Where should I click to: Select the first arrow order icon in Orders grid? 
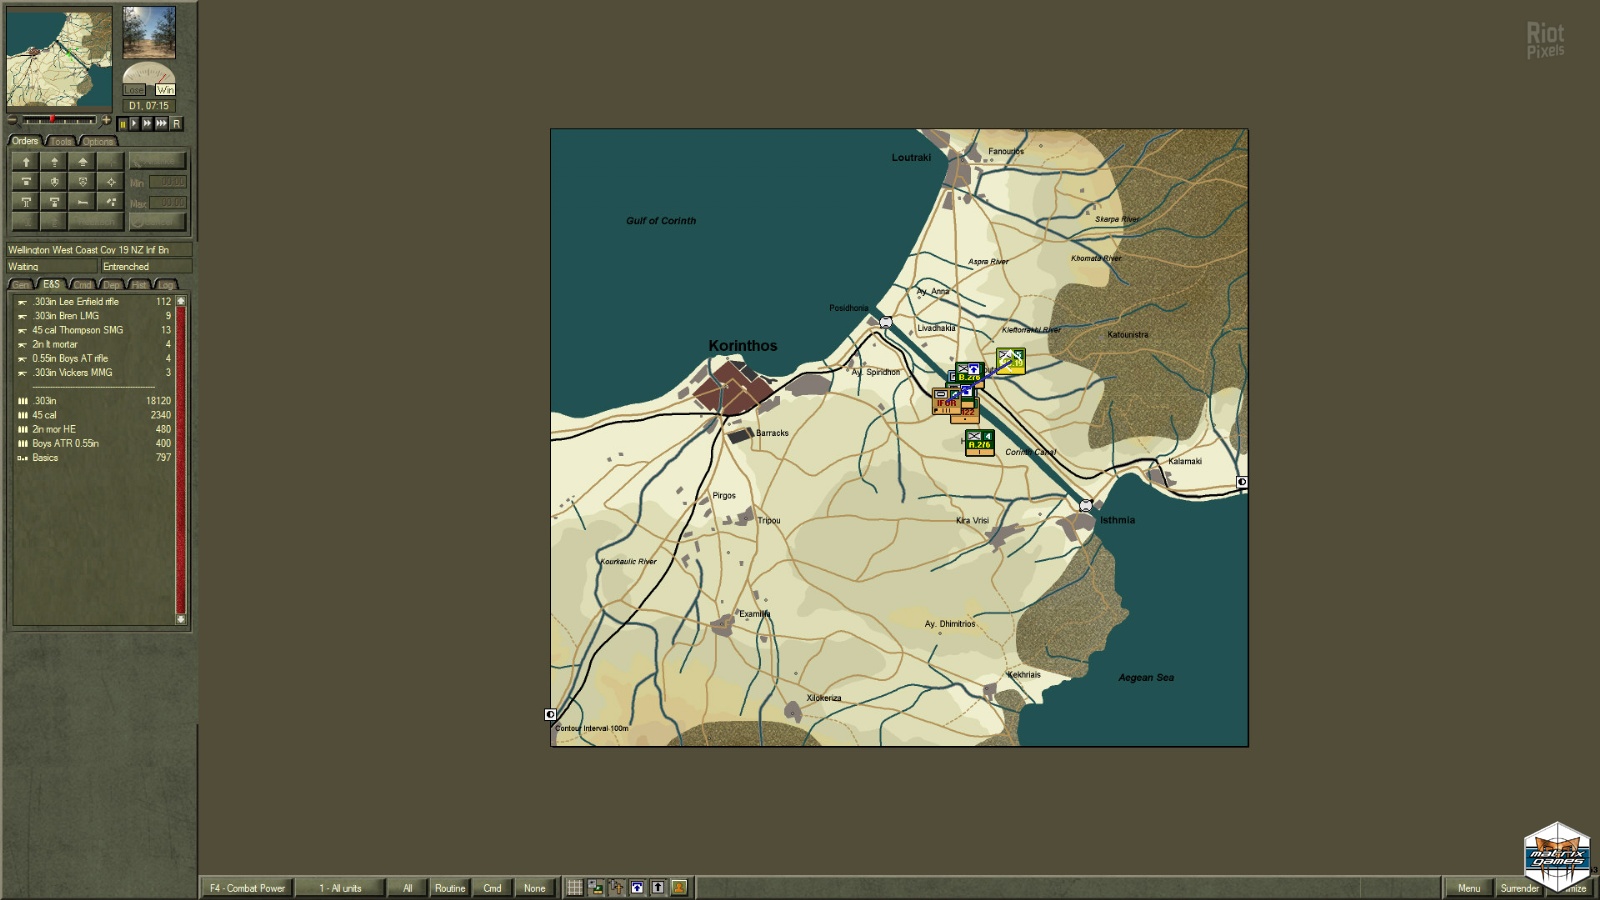26,161
